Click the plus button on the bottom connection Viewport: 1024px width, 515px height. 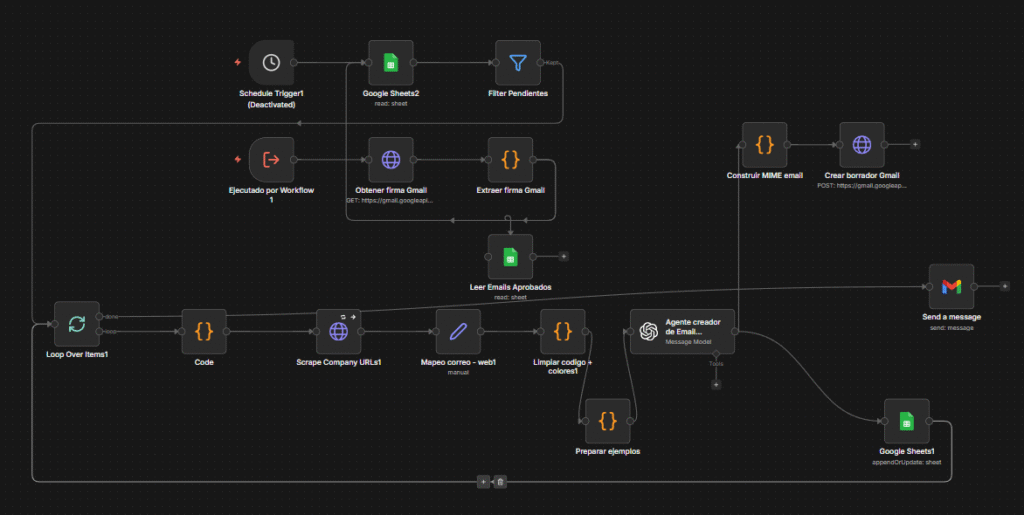pyautogui.click(x=483, y=482)
